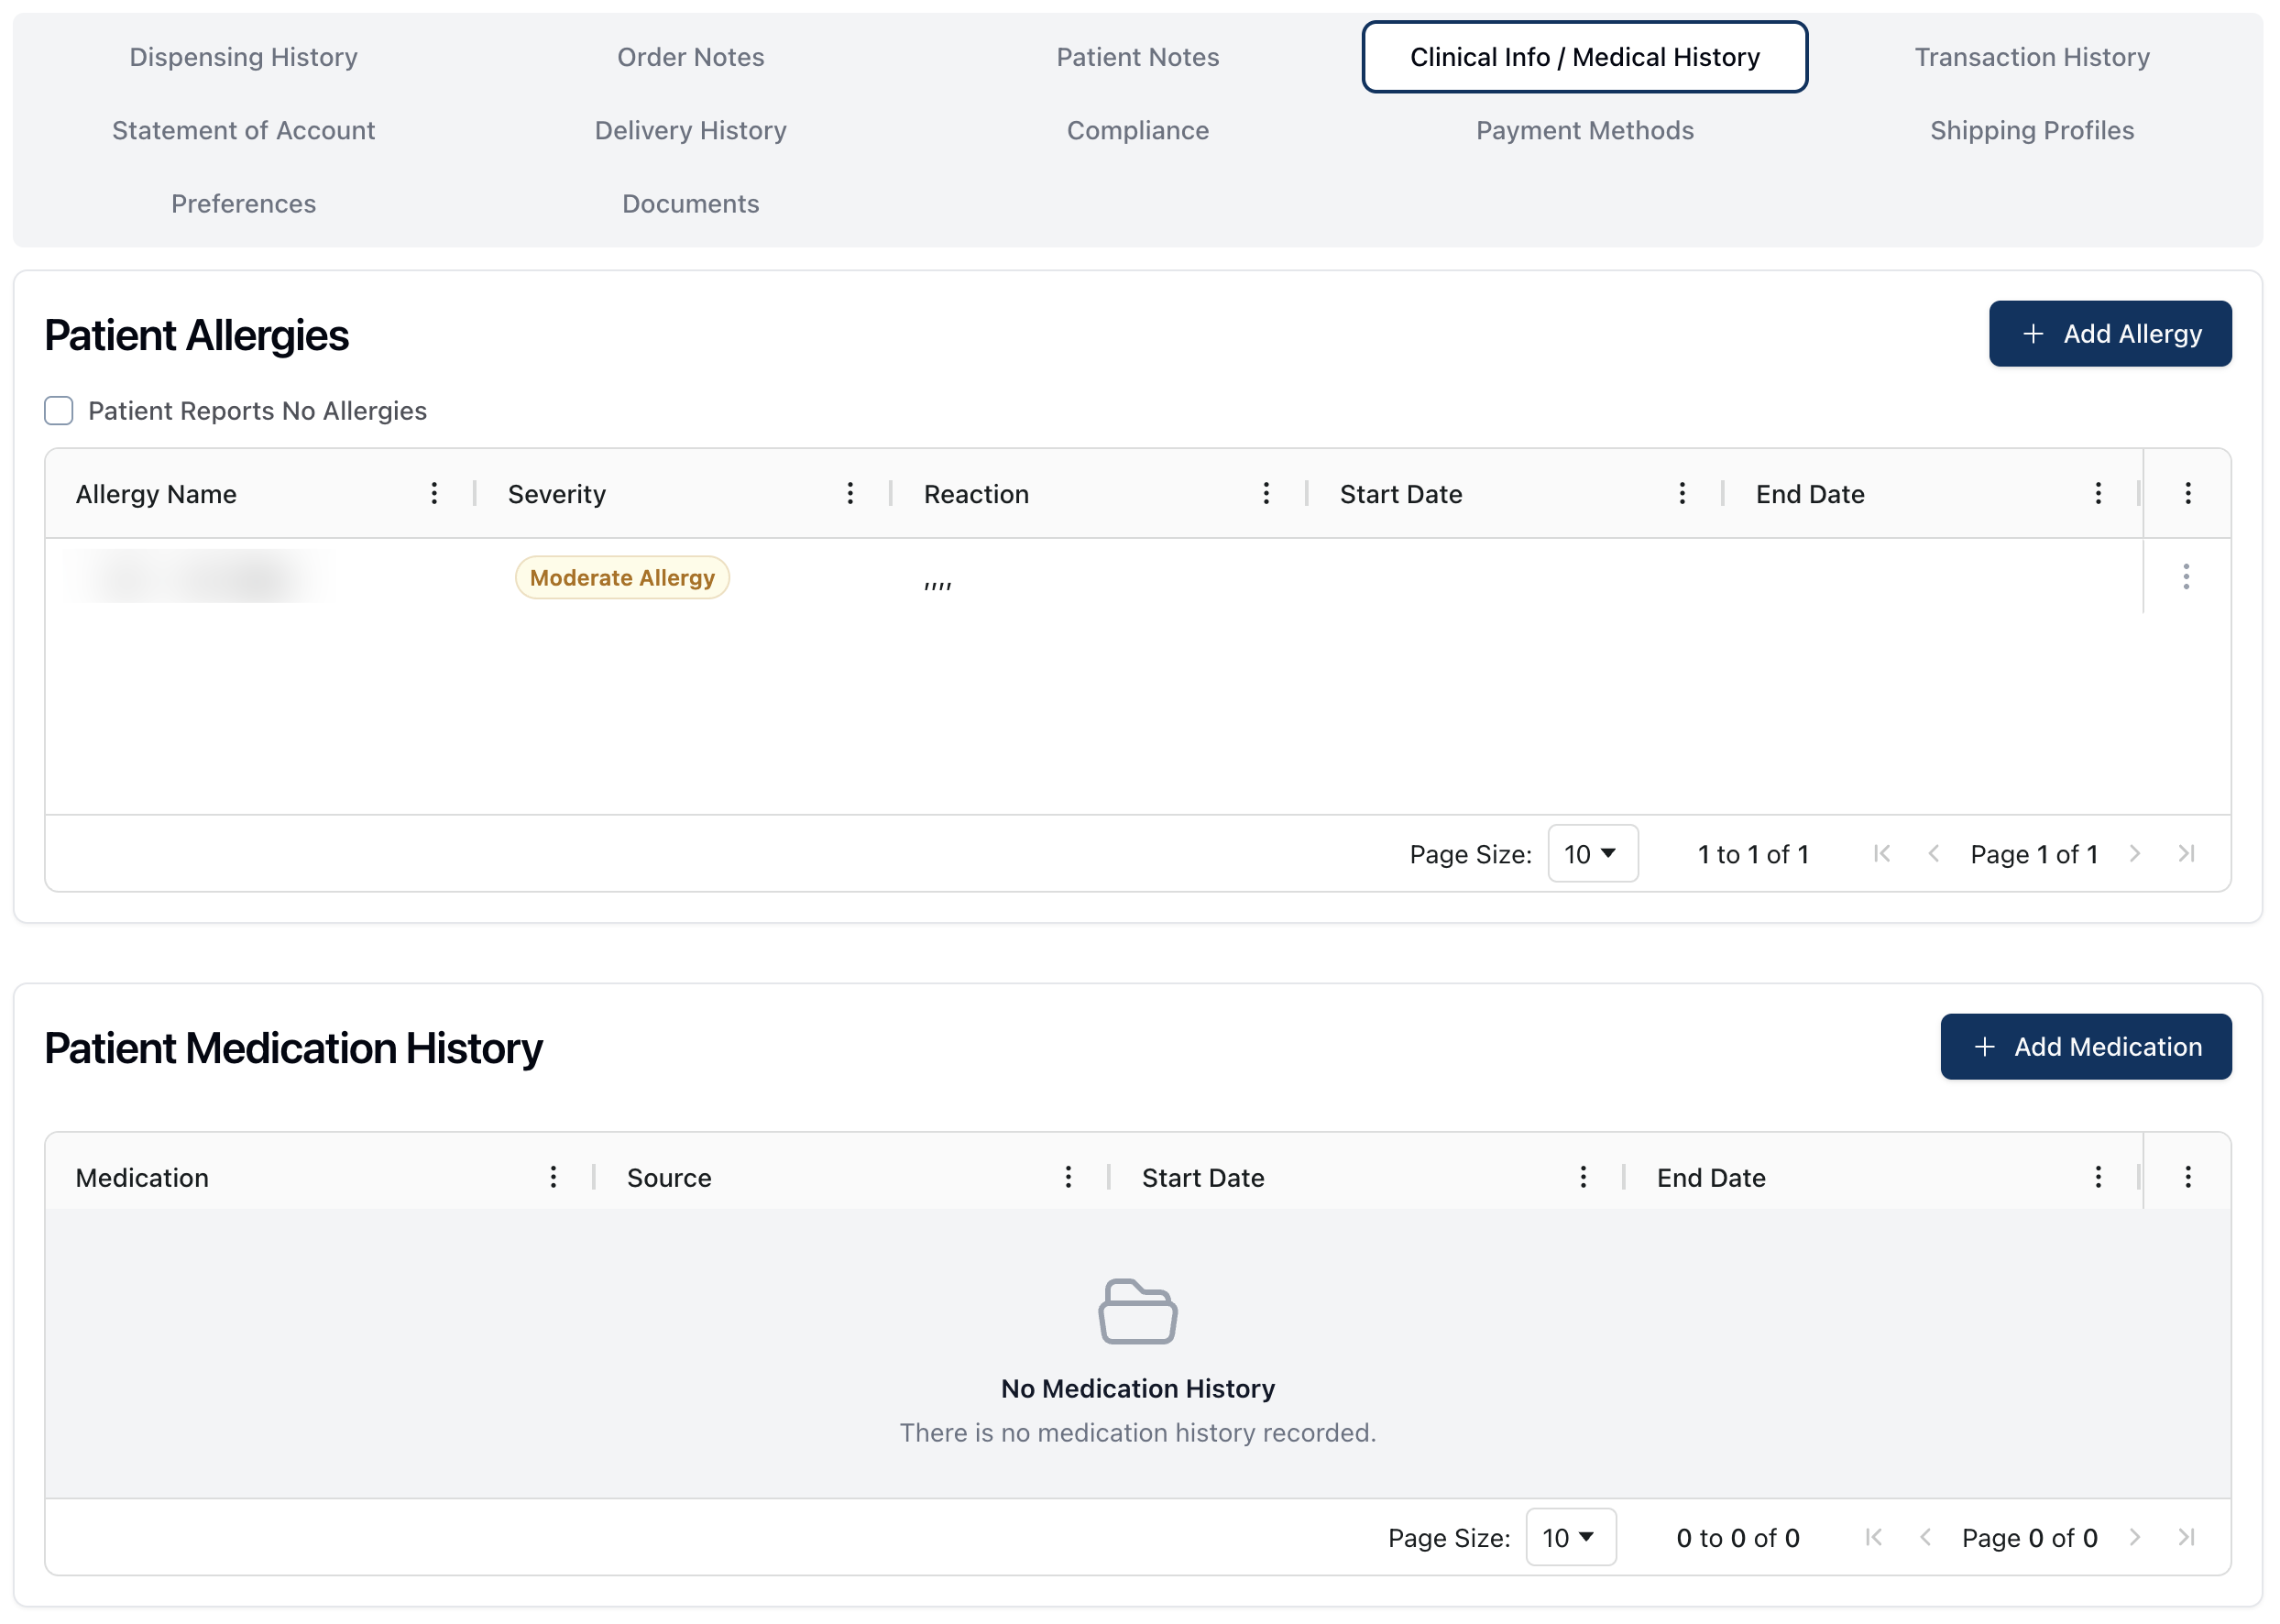The image size is (2280, 1624).
Task: Open the table-wide options menu at the allergies header edge
Action: click(x=2187, y=493)
